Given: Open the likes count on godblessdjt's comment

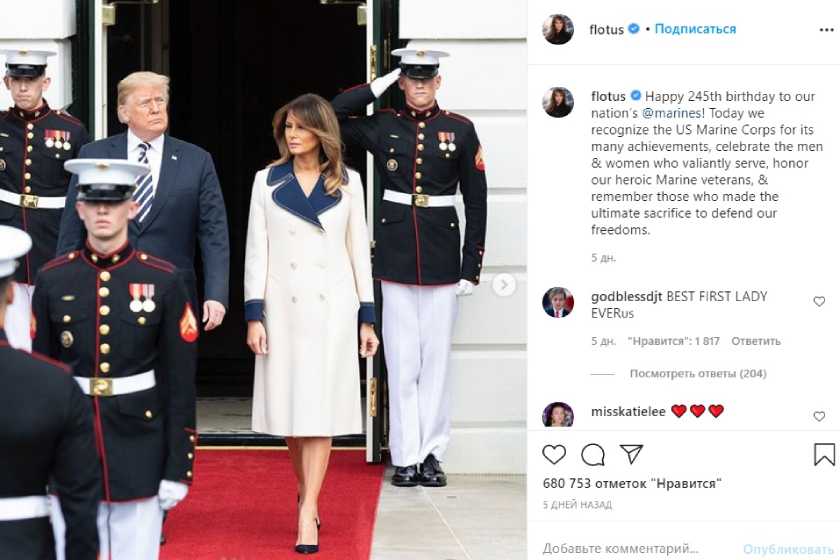Looking at the screenshot, I should point(673,341).
